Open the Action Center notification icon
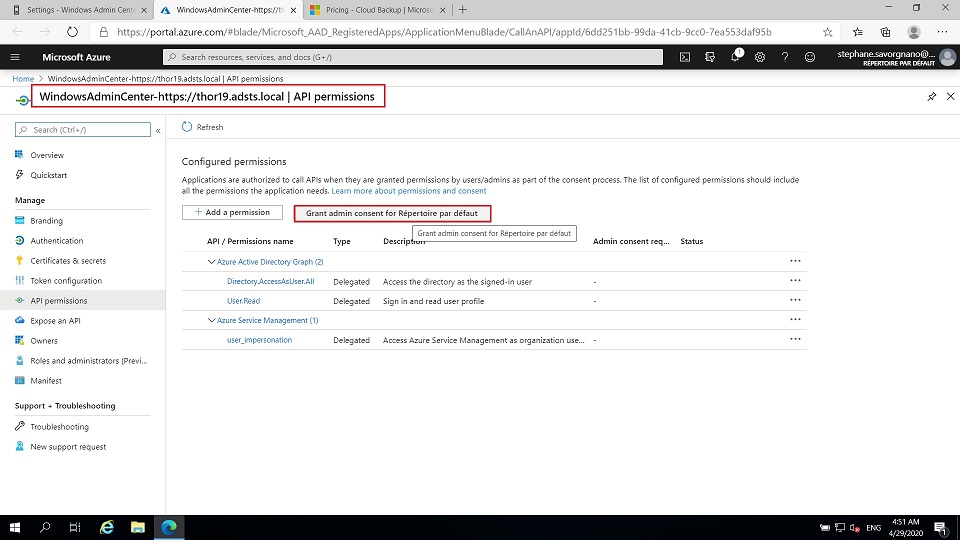 coord(941,527)
